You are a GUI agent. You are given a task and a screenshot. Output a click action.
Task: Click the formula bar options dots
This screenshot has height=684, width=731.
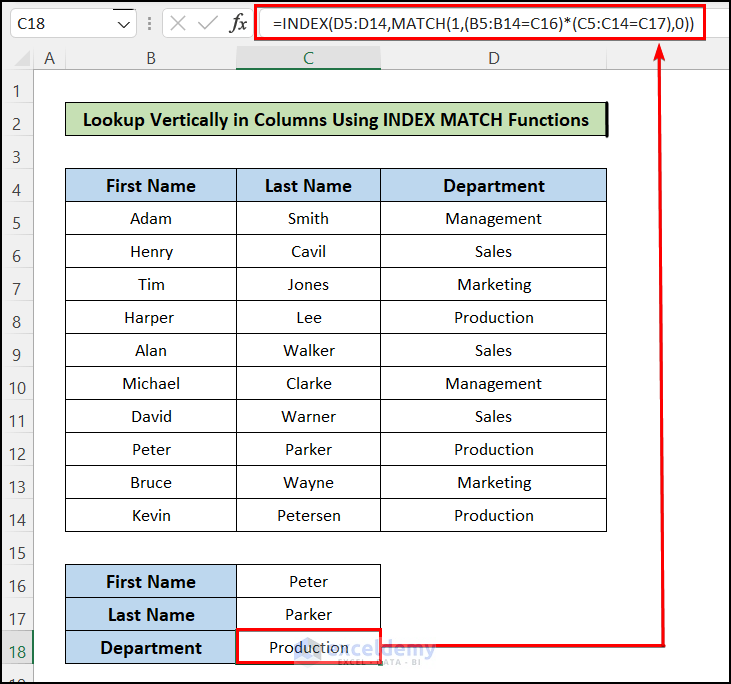(x=149, y=24)
